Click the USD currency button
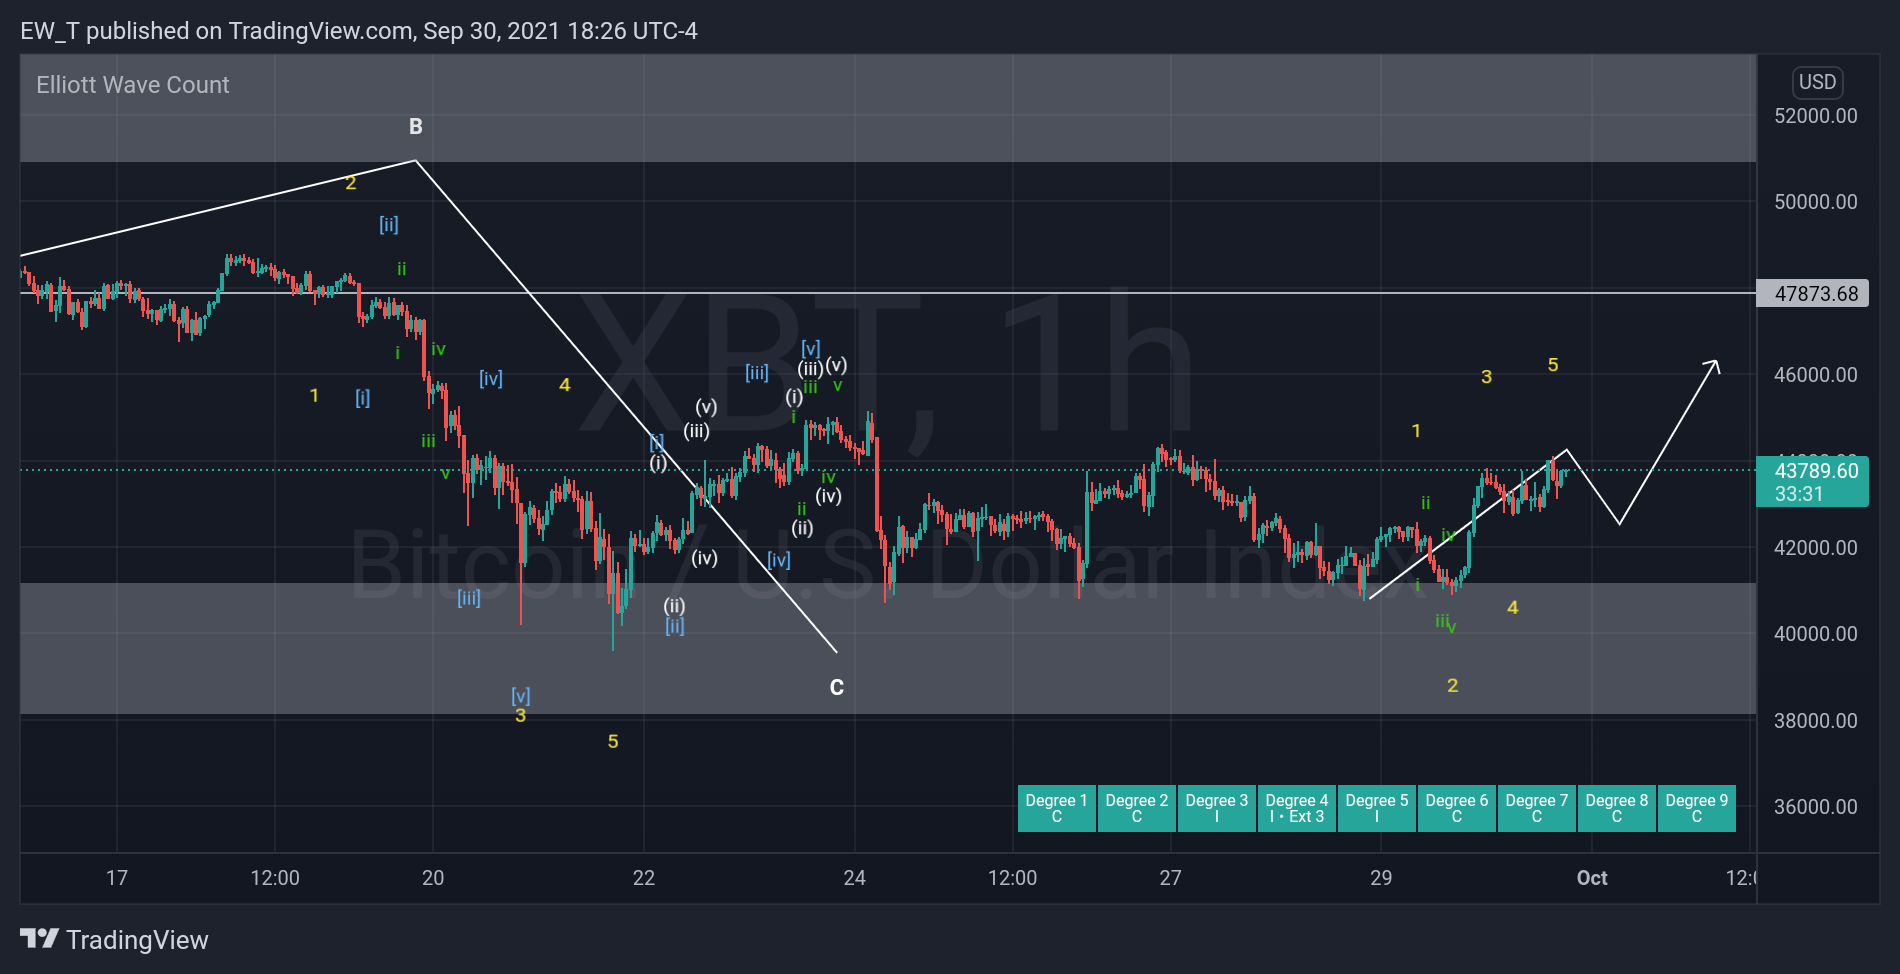1900x974 pixels. click(1817, 82)
